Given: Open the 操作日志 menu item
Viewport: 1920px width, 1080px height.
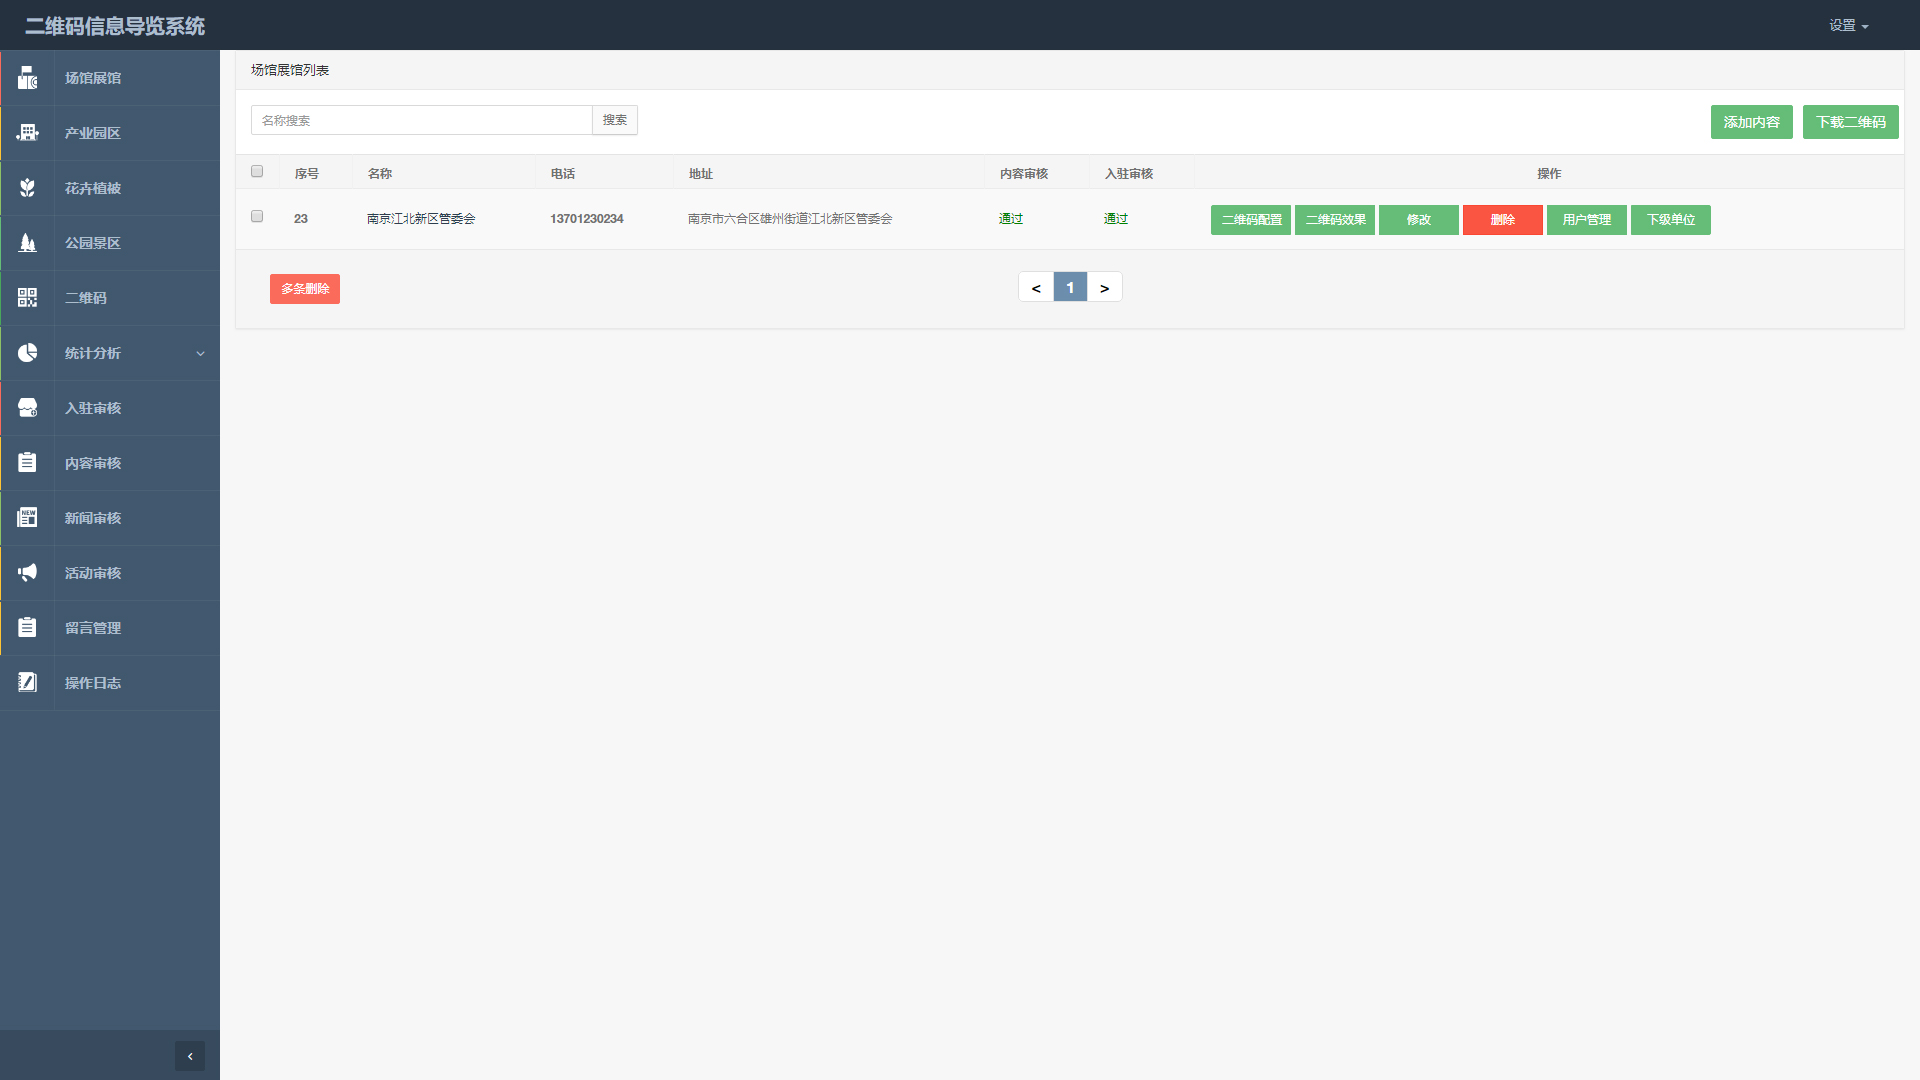Looking at the screenshot, I should pyautogui.click(x=110, y=683).
